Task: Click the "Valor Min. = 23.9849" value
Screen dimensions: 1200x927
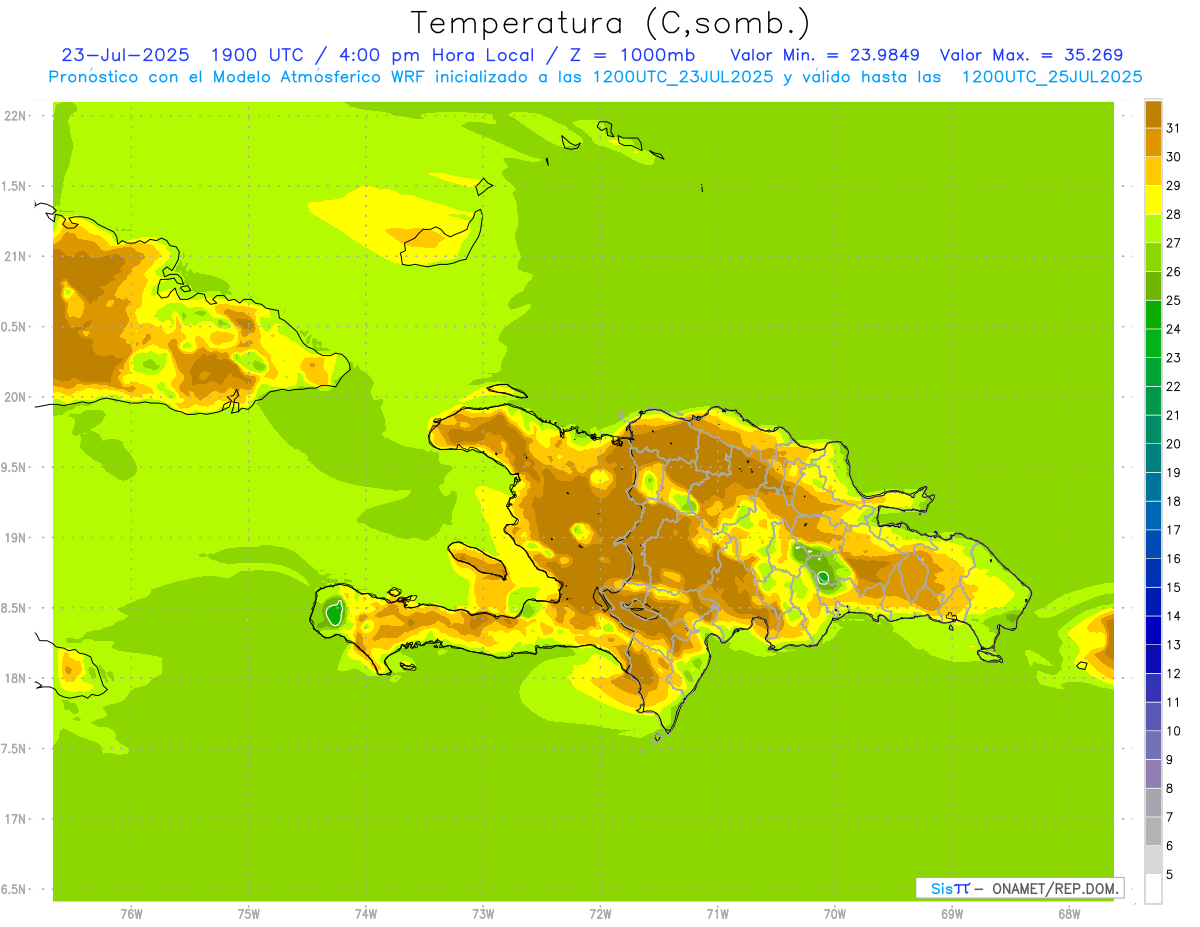Action: point(825,55)
